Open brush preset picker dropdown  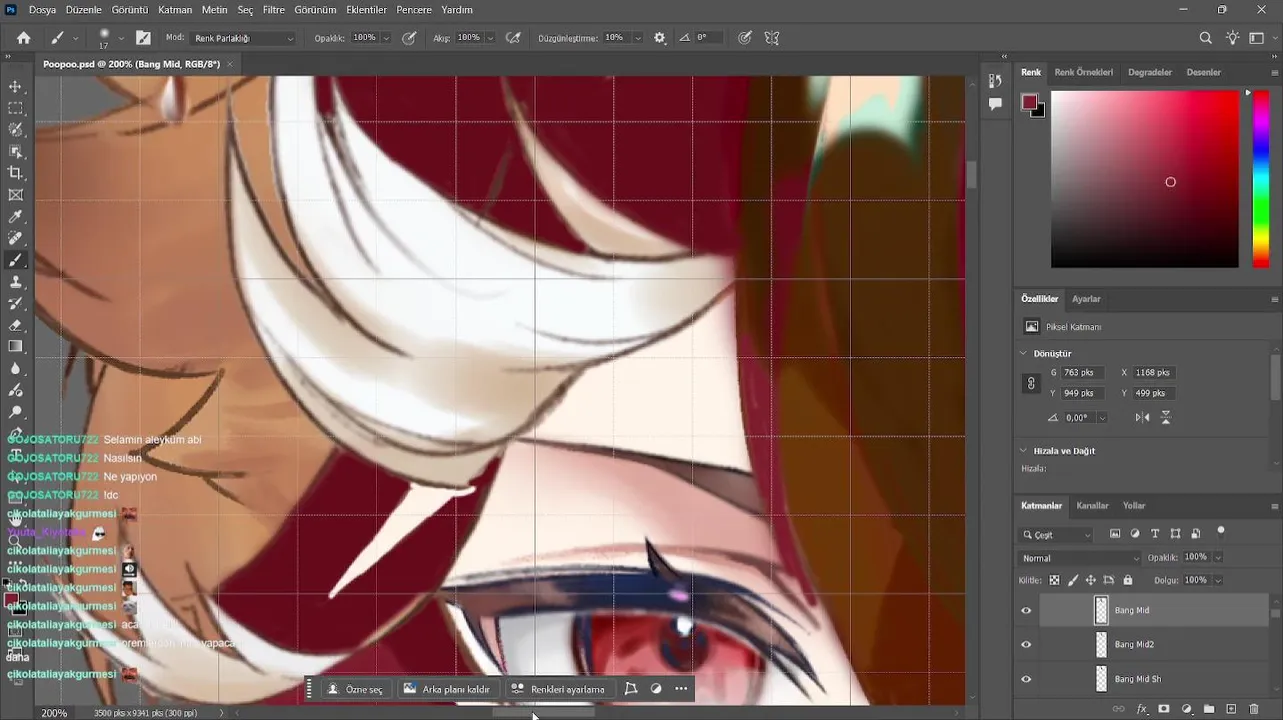click(x=121, y=38)
